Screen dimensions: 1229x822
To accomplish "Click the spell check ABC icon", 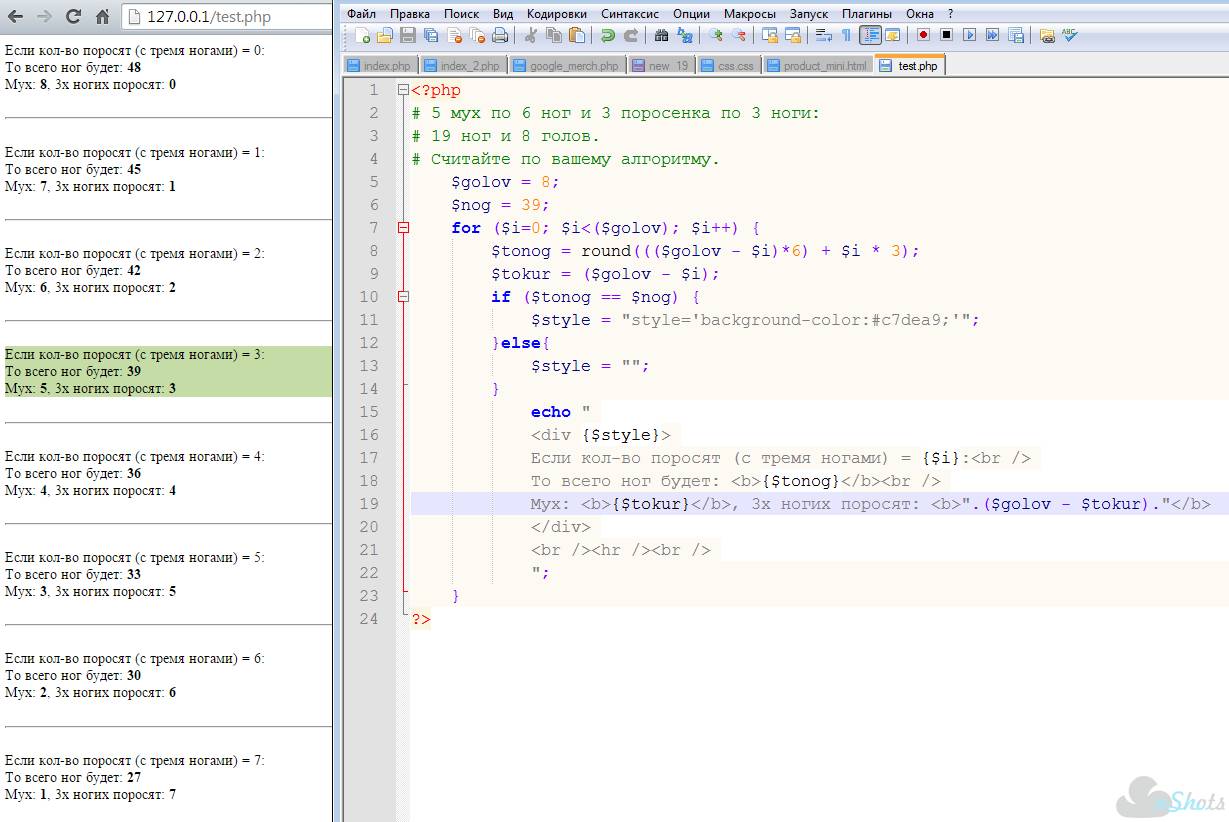I will [x=1070, y=35].
